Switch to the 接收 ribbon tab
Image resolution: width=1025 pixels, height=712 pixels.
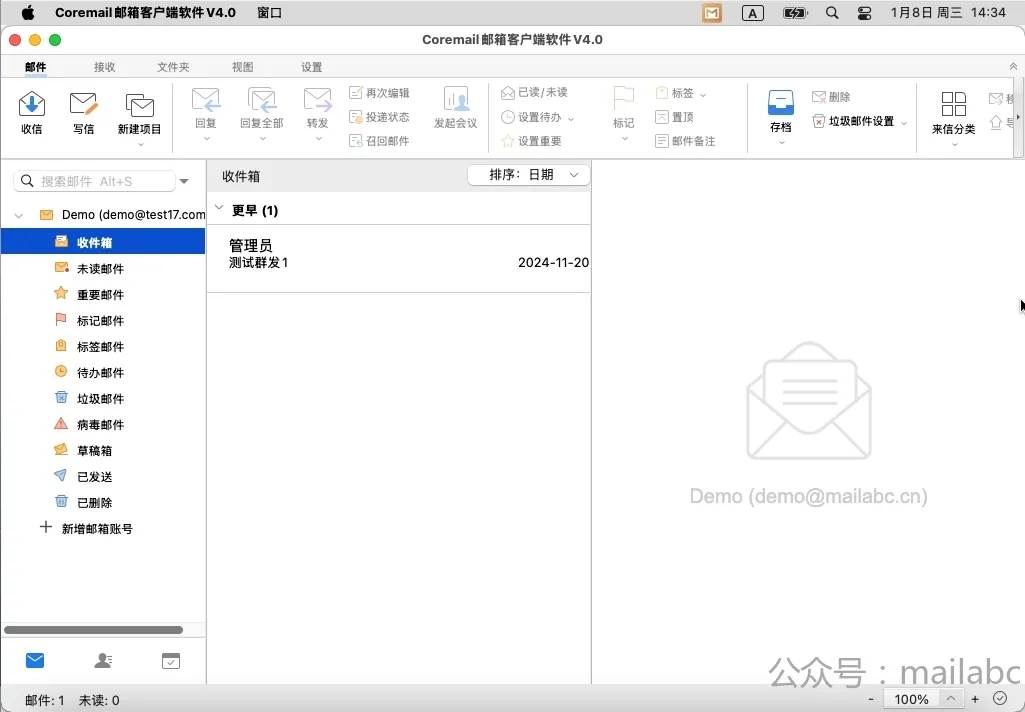pyautogui.click(x=105, y=67)
